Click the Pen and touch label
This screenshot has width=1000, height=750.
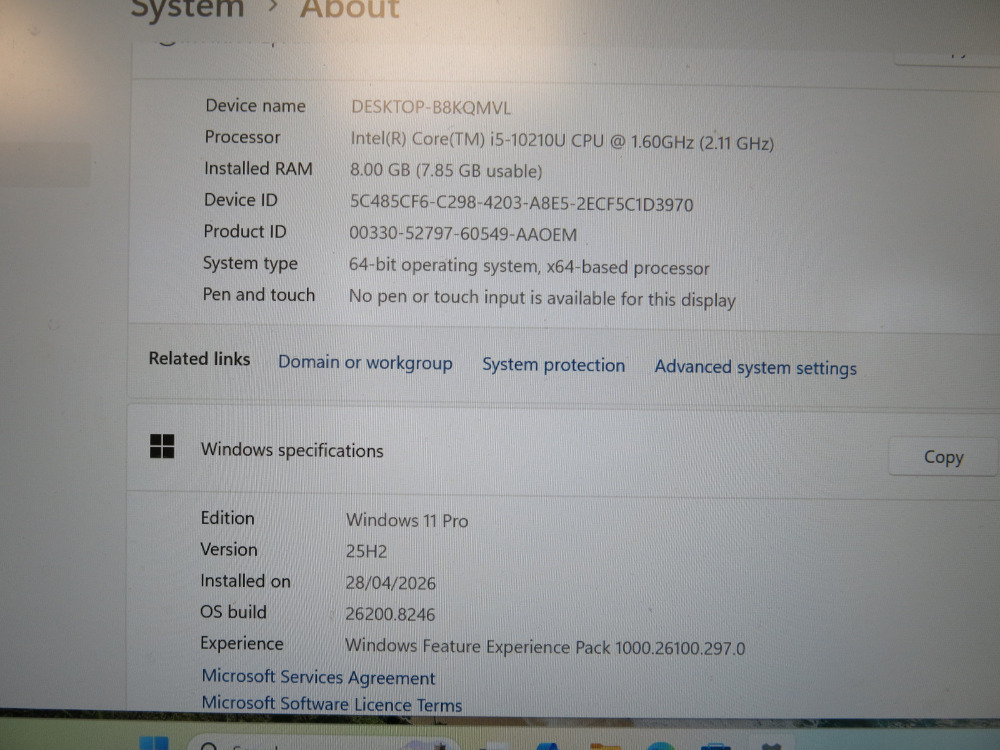point(258,294)
